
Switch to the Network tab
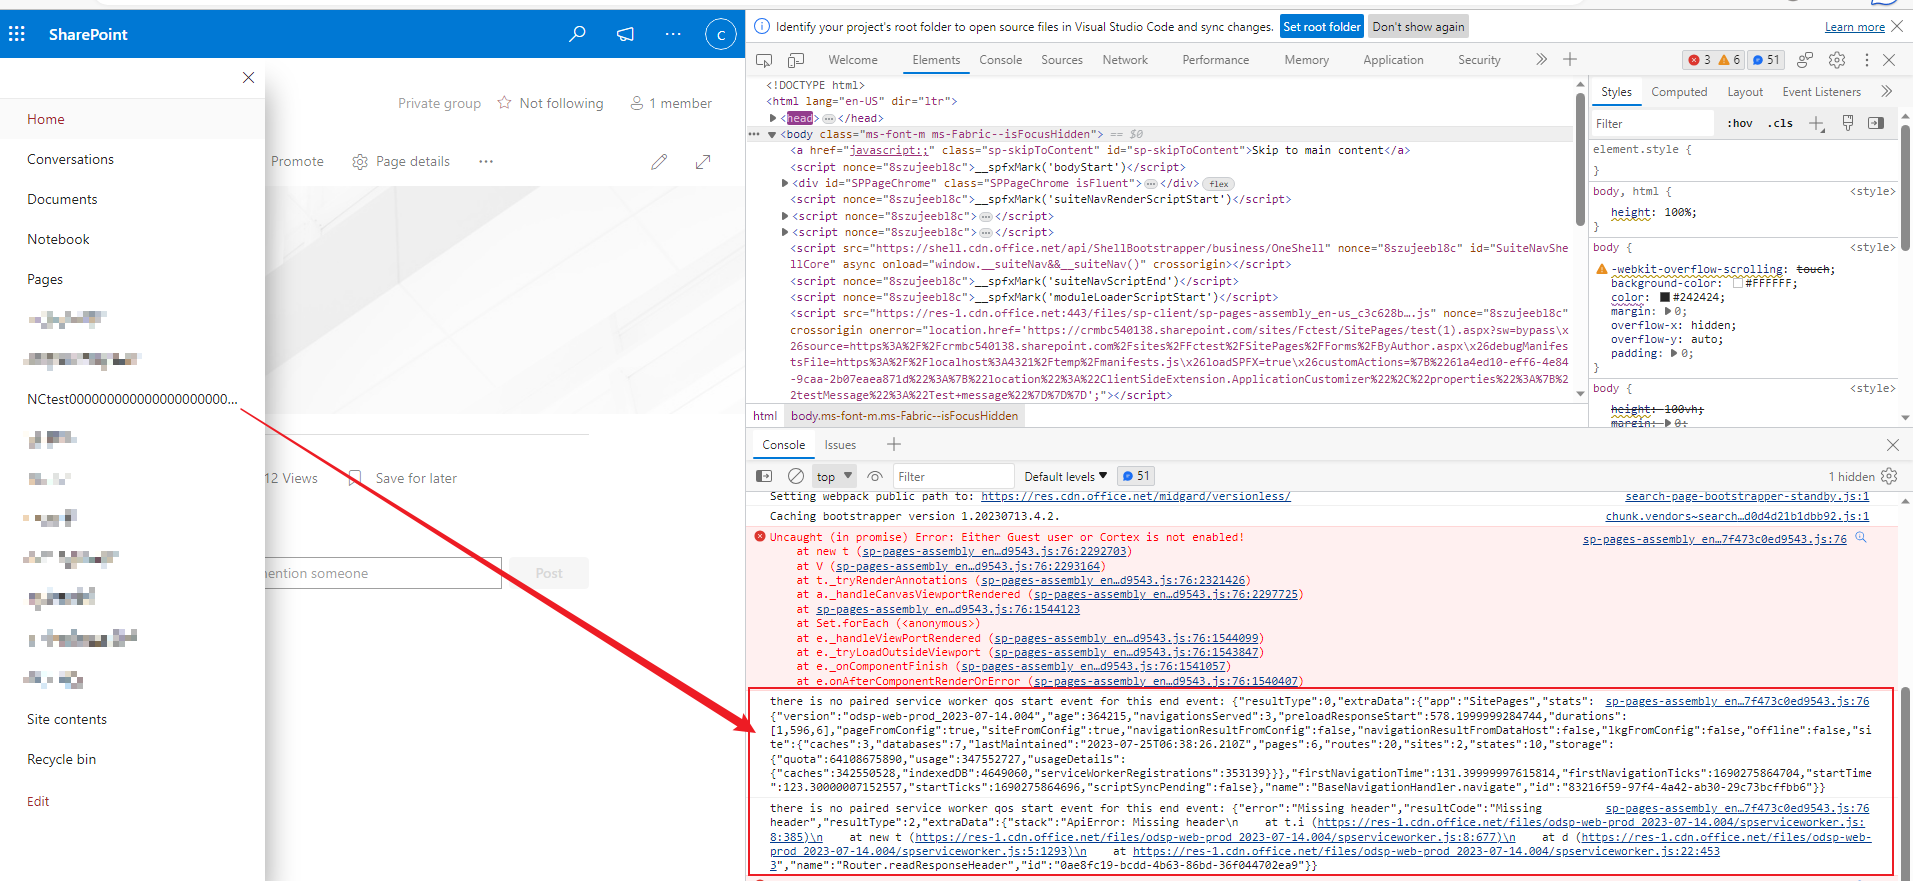tap(1125, 60)
